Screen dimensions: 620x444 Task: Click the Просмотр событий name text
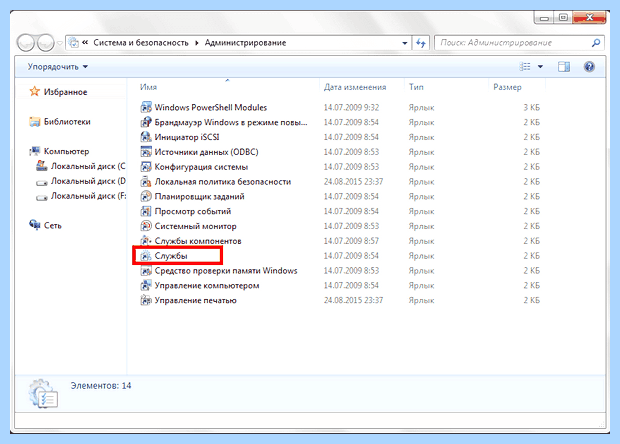click(193, 211)
